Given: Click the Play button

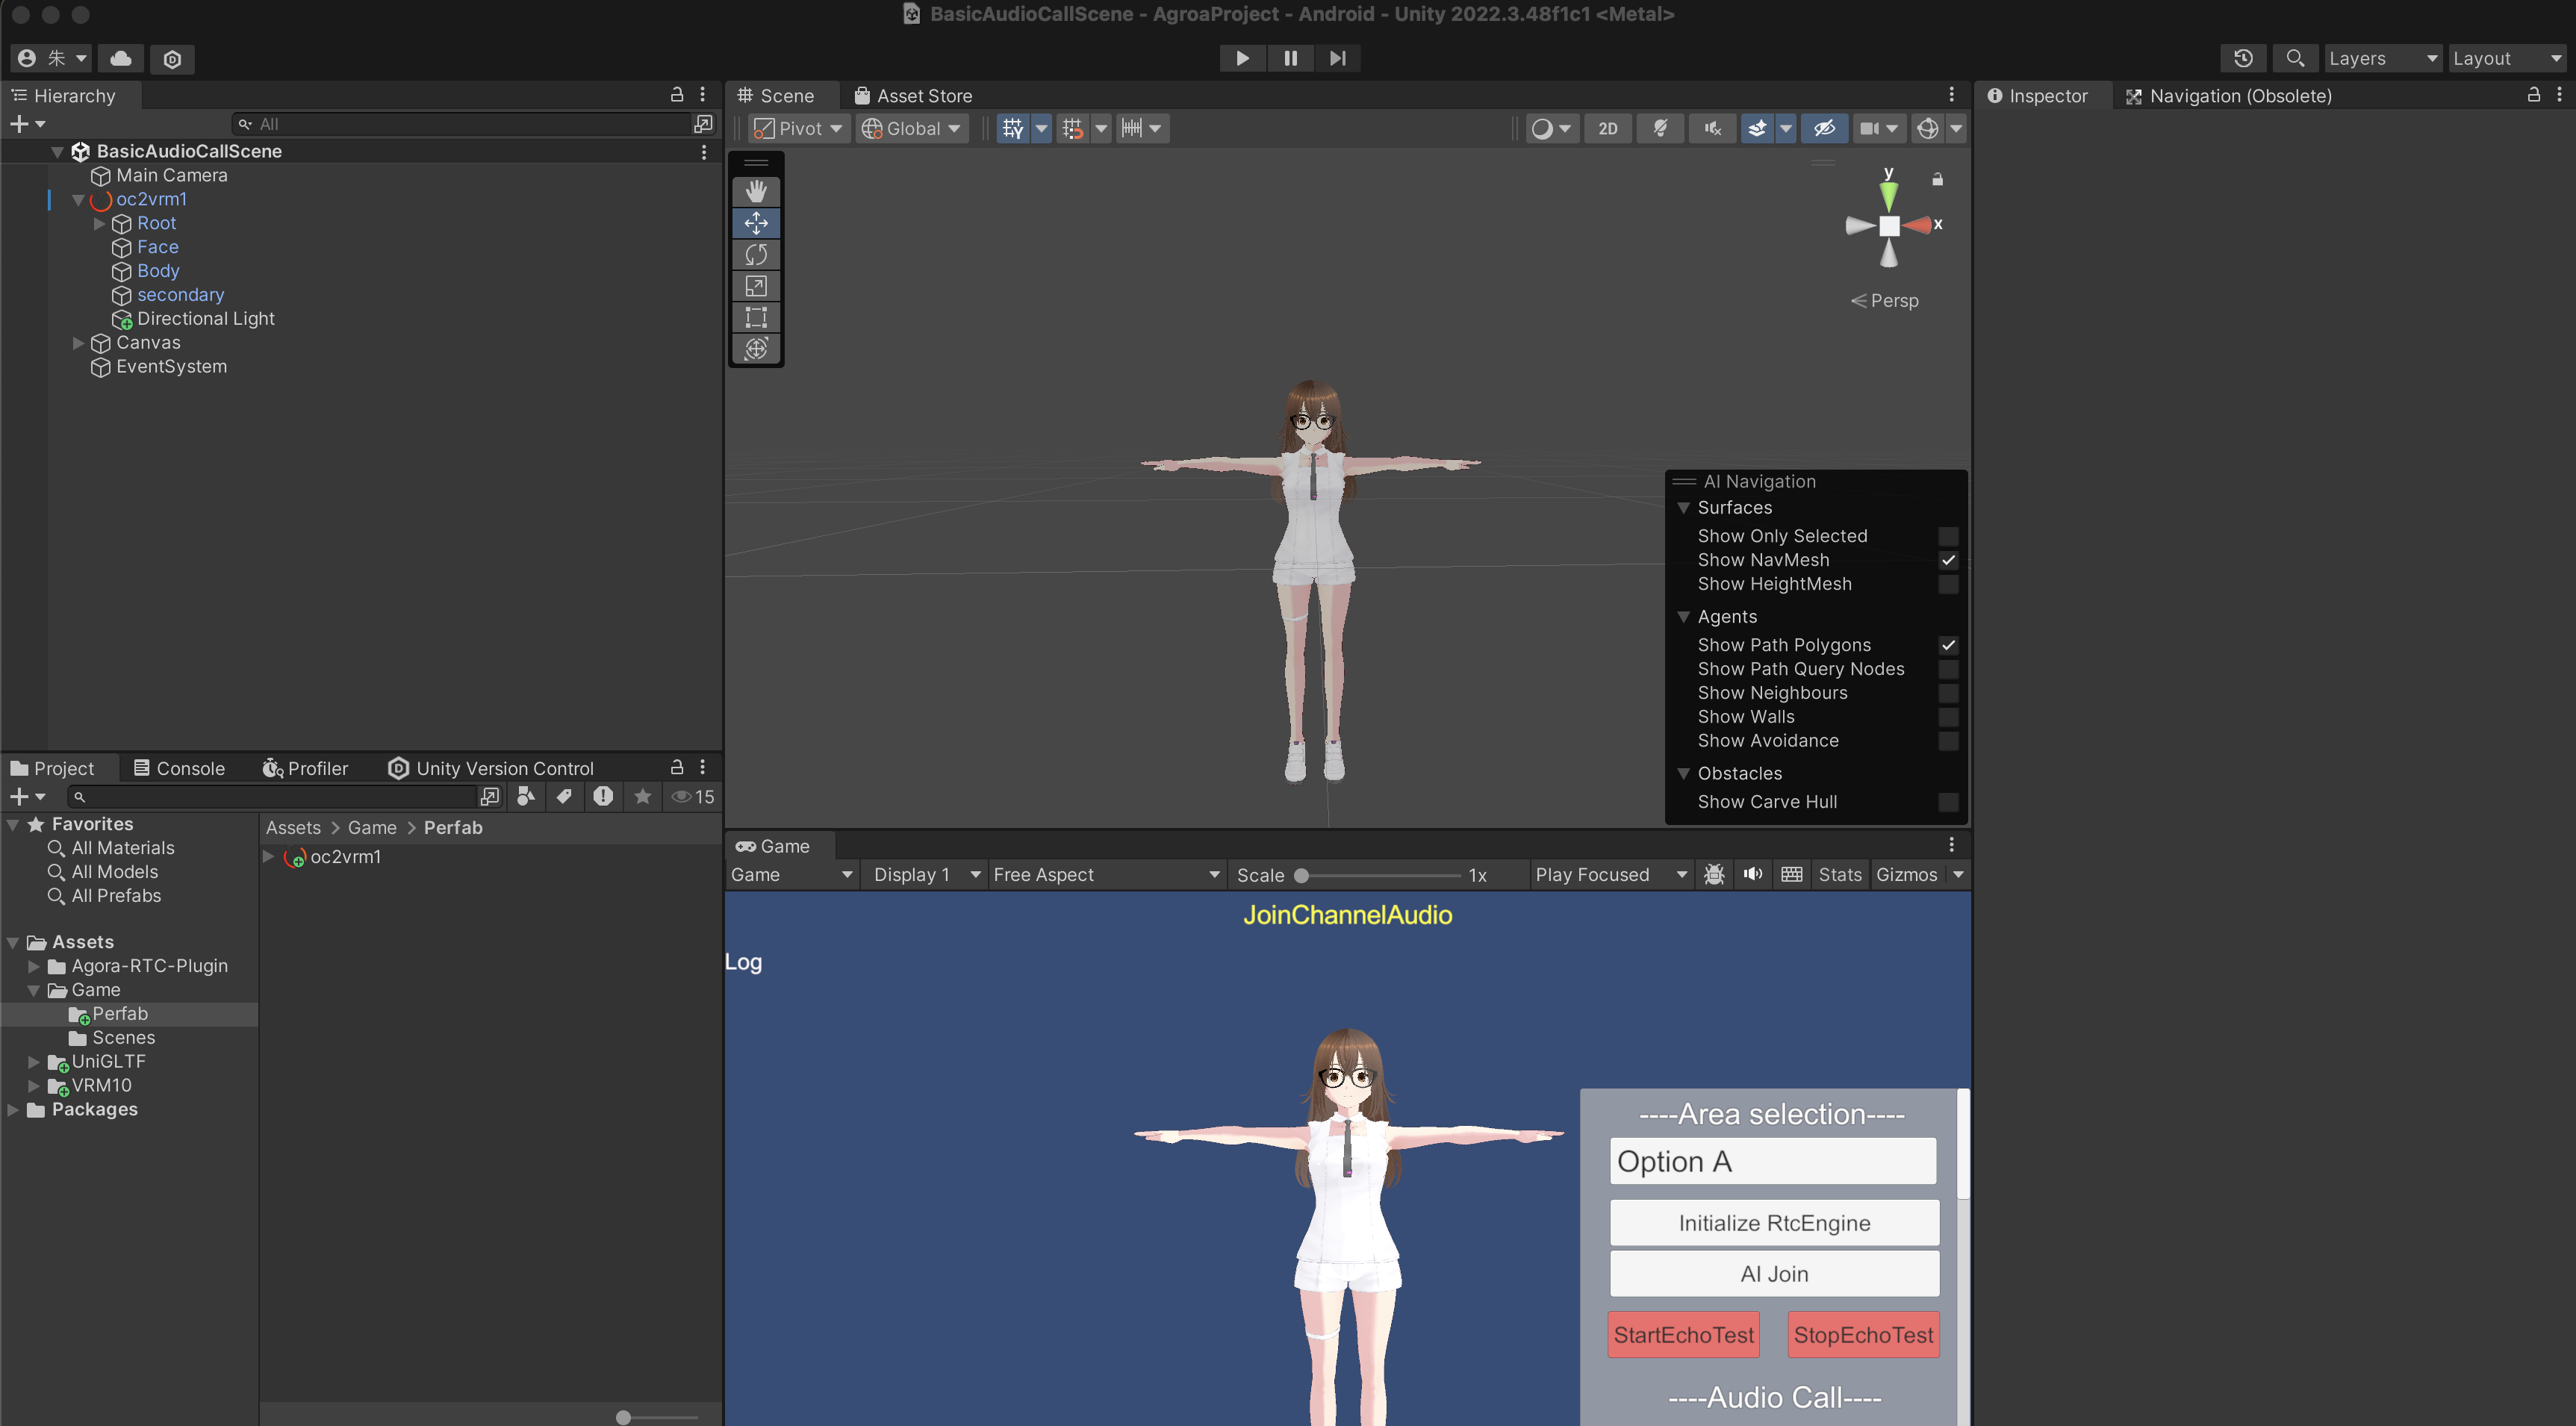Looking at the screenshot, I should pos(1242,58).
